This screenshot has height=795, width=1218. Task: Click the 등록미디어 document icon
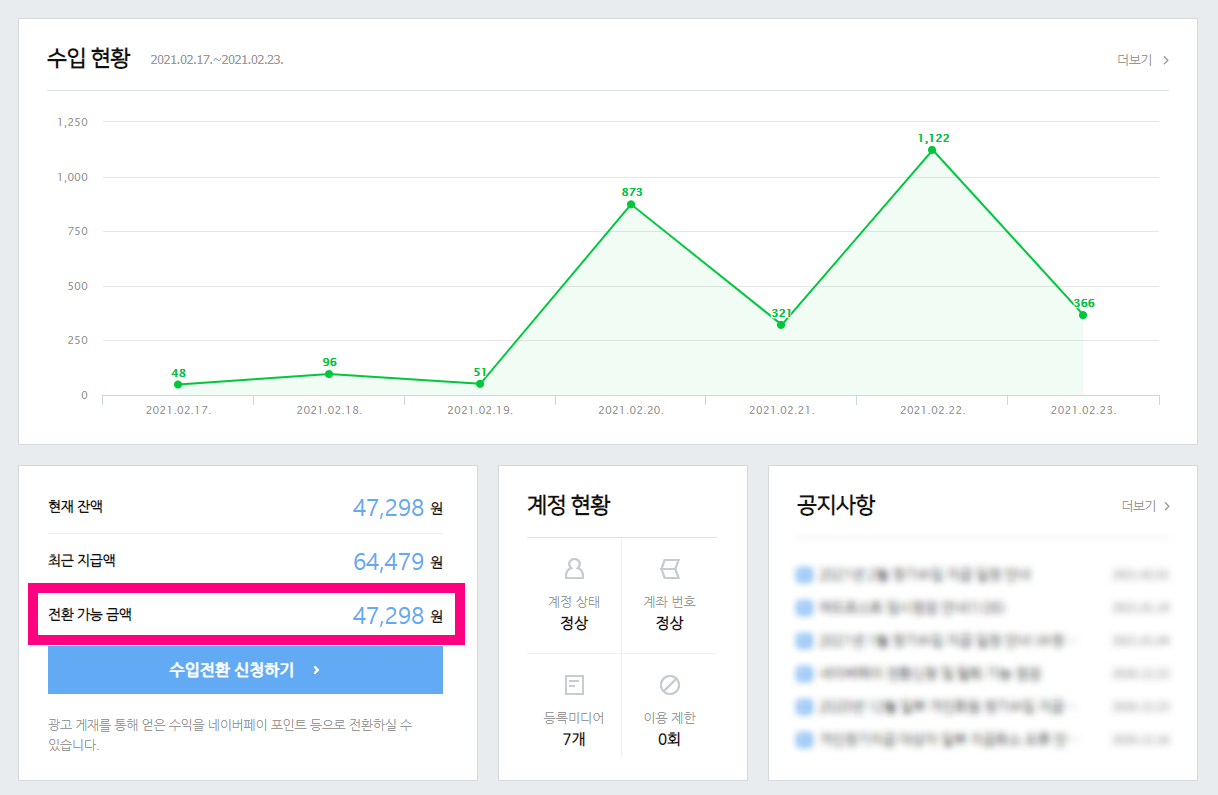pyautogui.click(x=574, y=685)
